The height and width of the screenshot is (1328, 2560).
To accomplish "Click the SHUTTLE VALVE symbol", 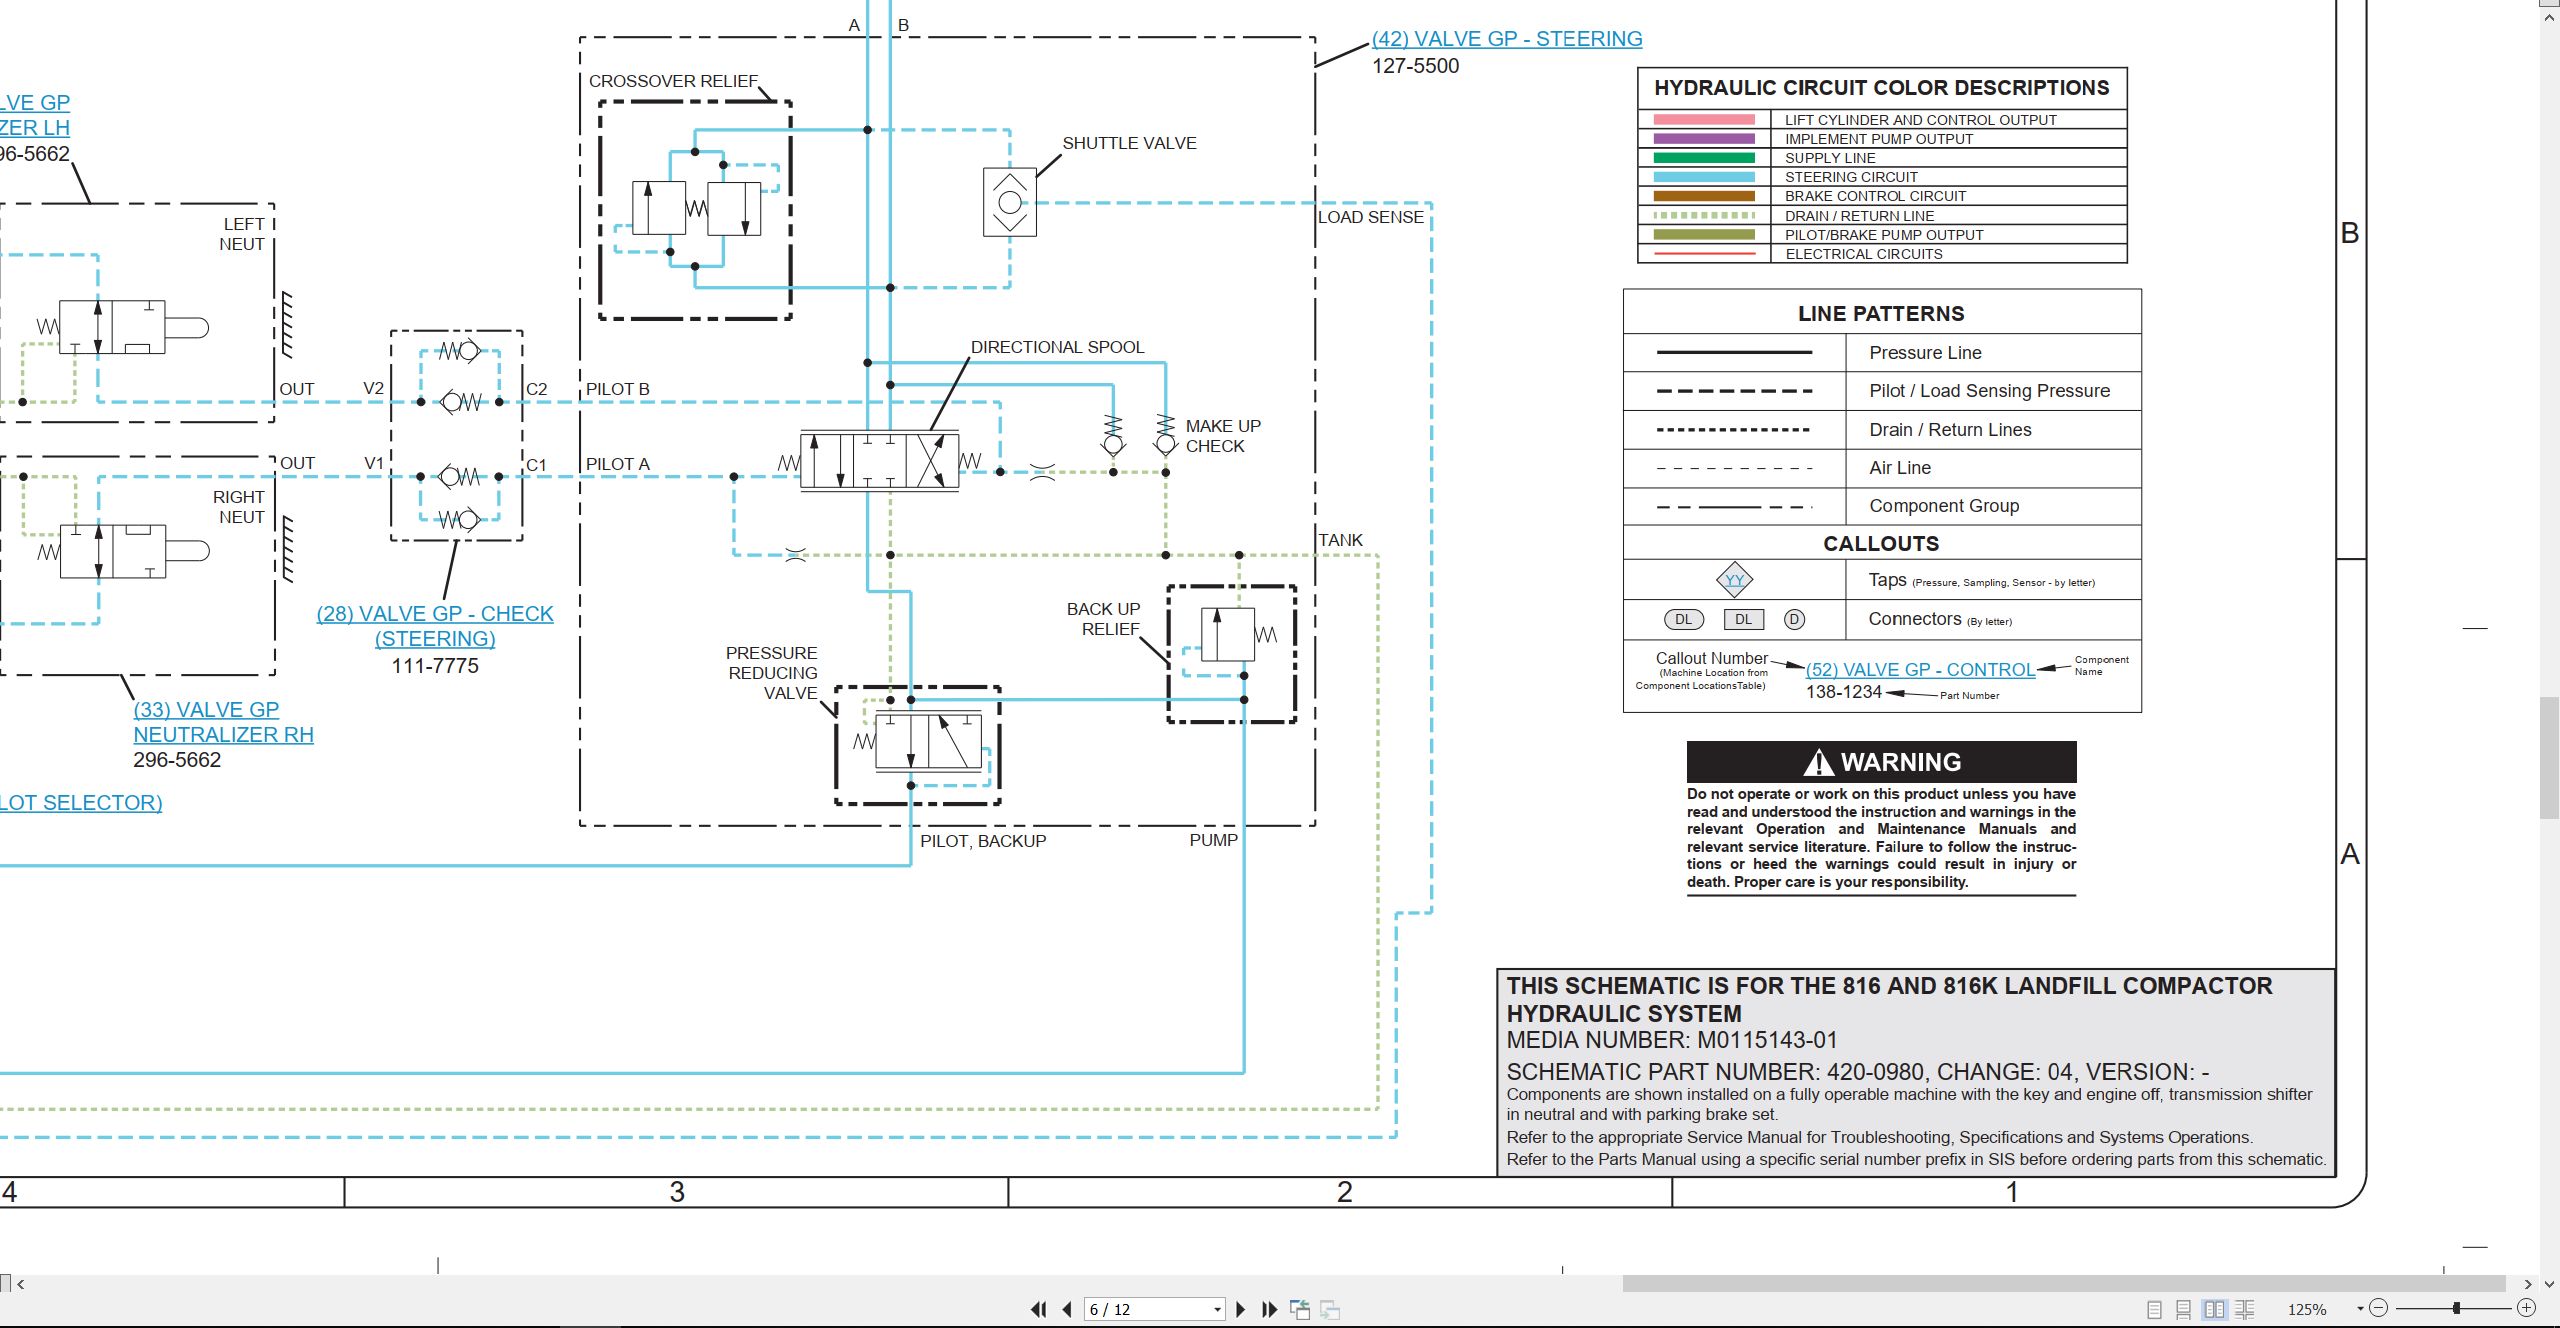I will pos(1010,202).
